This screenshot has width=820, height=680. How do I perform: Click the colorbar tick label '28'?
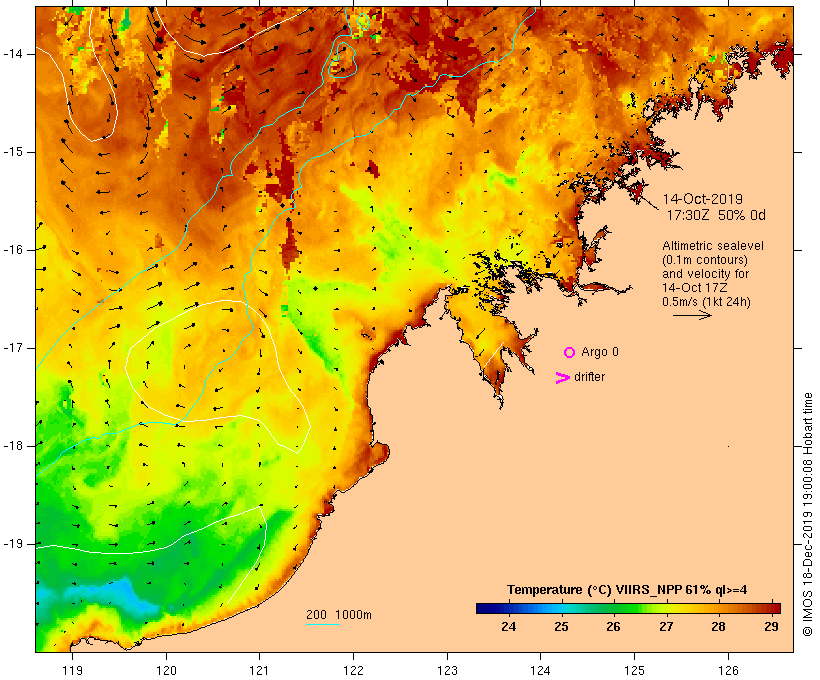(719, 627)
